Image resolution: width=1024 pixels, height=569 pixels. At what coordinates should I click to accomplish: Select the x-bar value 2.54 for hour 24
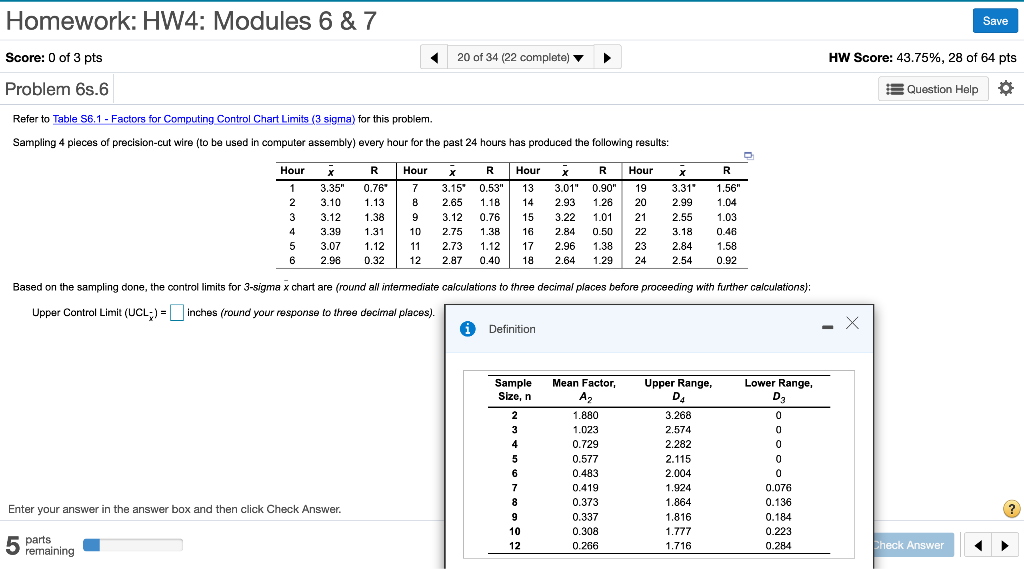(682, 260)
